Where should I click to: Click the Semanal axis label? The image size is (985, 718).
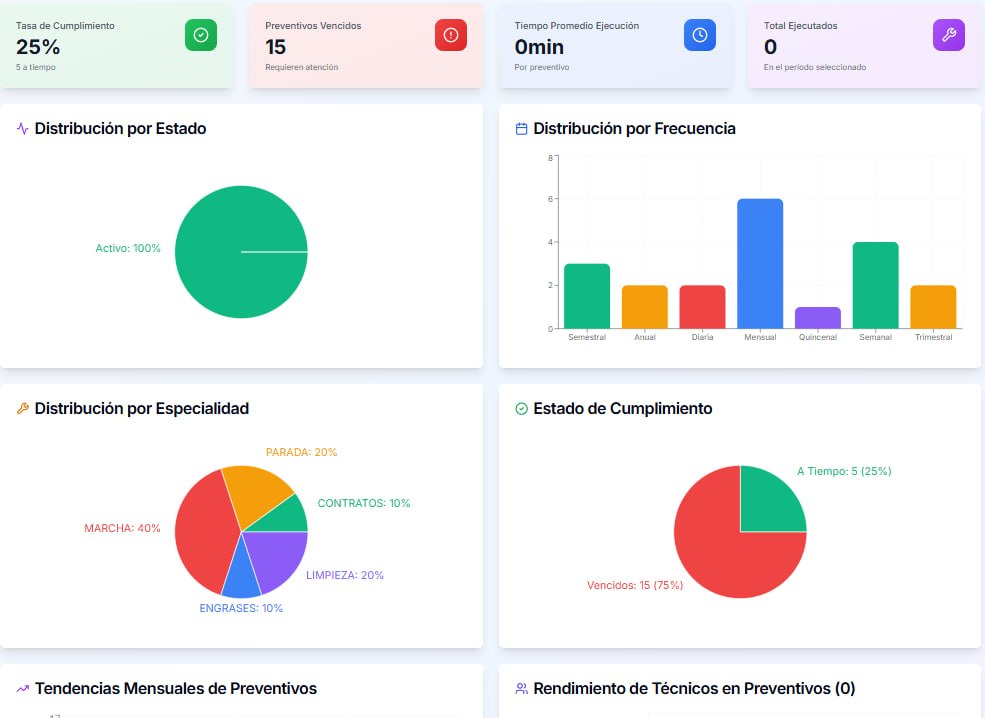tap(876, 337)
